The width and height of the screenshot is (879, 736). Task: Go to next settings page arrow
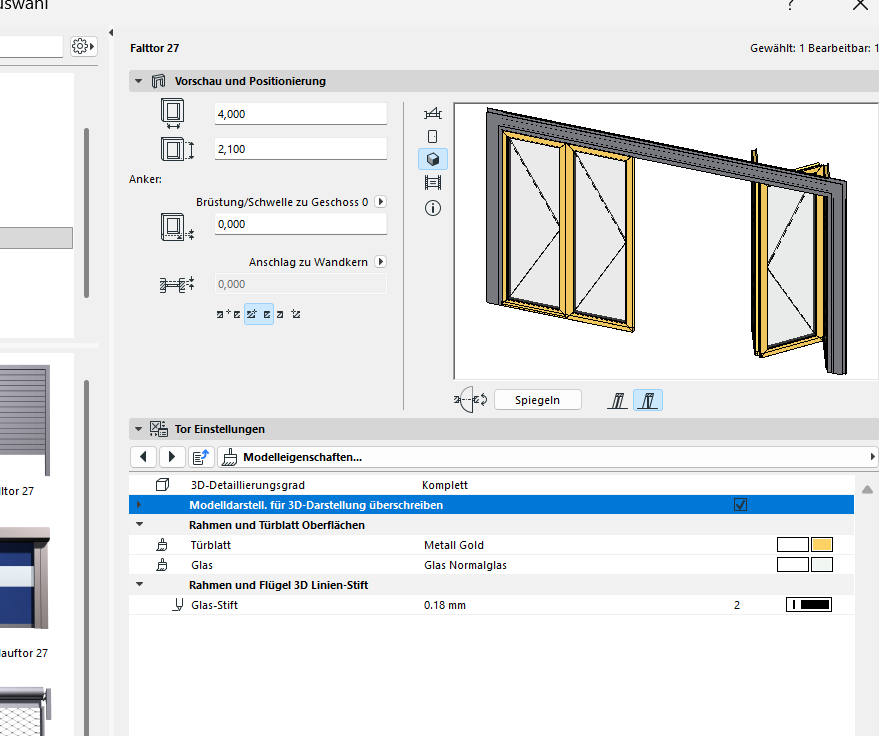tap(172, 457)
